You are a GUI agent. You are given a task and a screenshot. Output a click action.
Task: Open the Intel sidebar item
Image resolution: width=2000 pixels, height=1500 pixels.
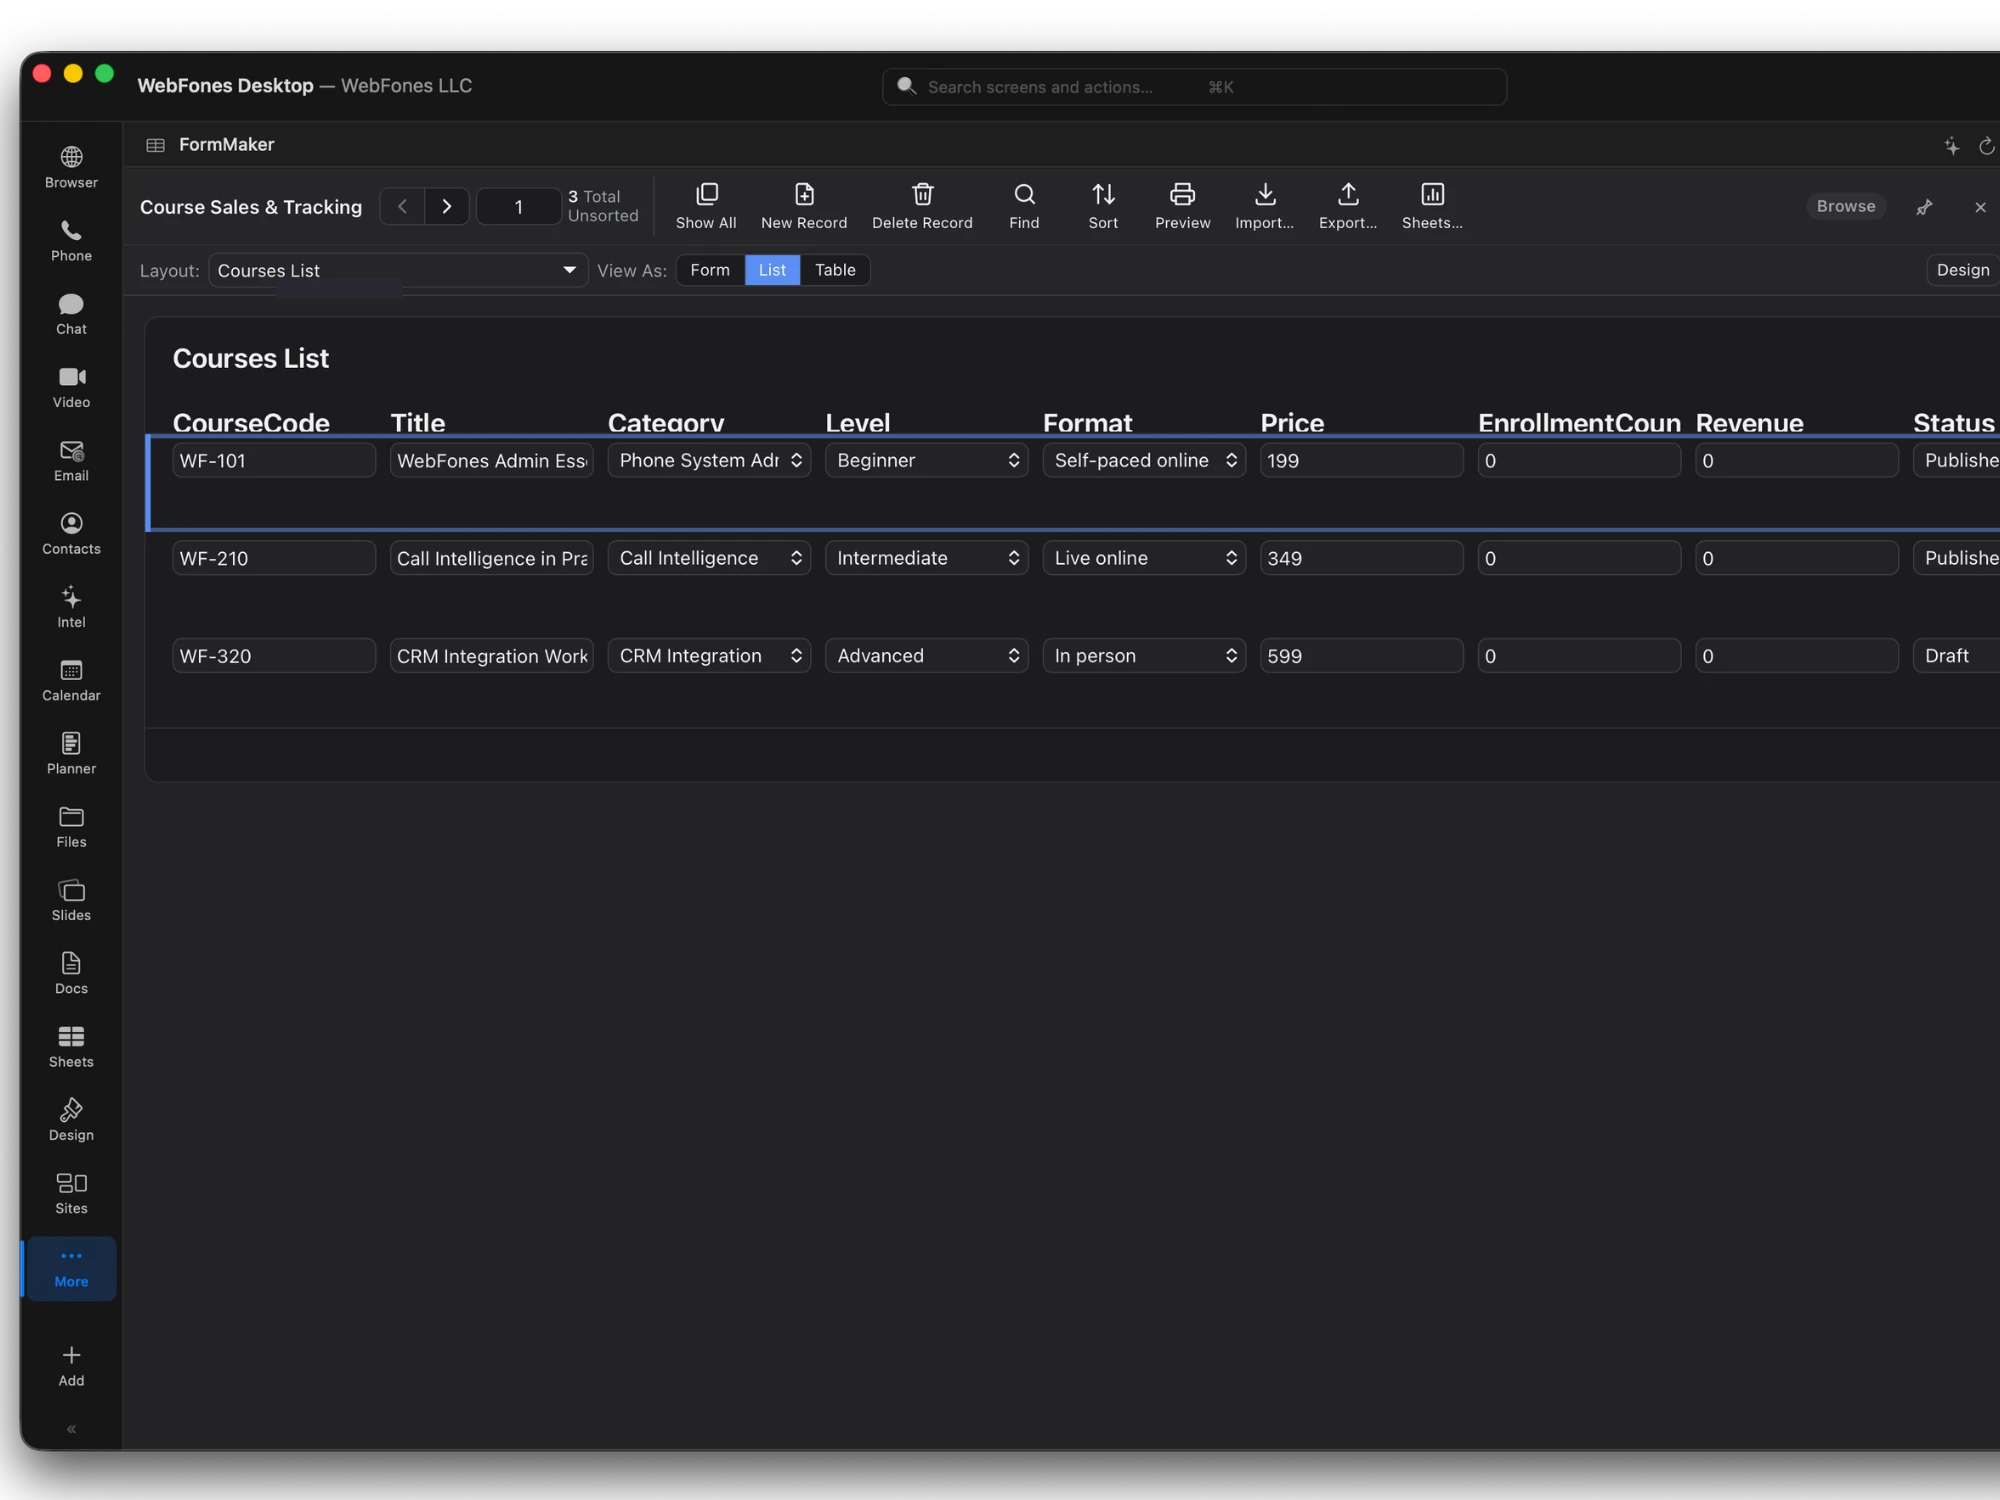(x=71, y=607)
